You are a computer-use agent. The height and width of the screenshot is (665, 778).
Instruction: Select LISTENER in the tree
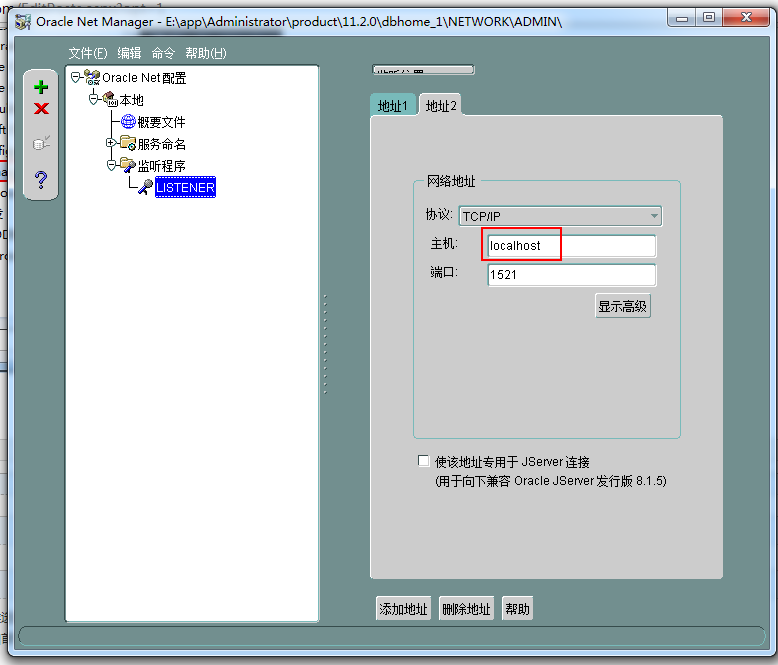pos(185,187)
